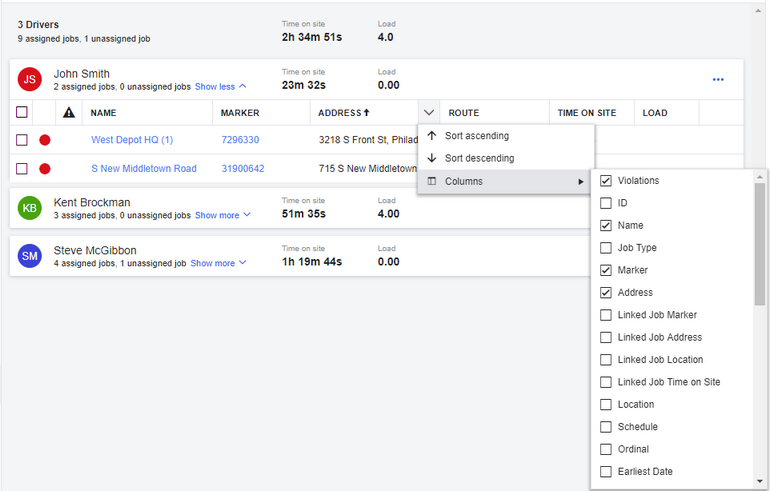
Task: Click the violations warning triangle header icon
Action: tap(69, 112)
